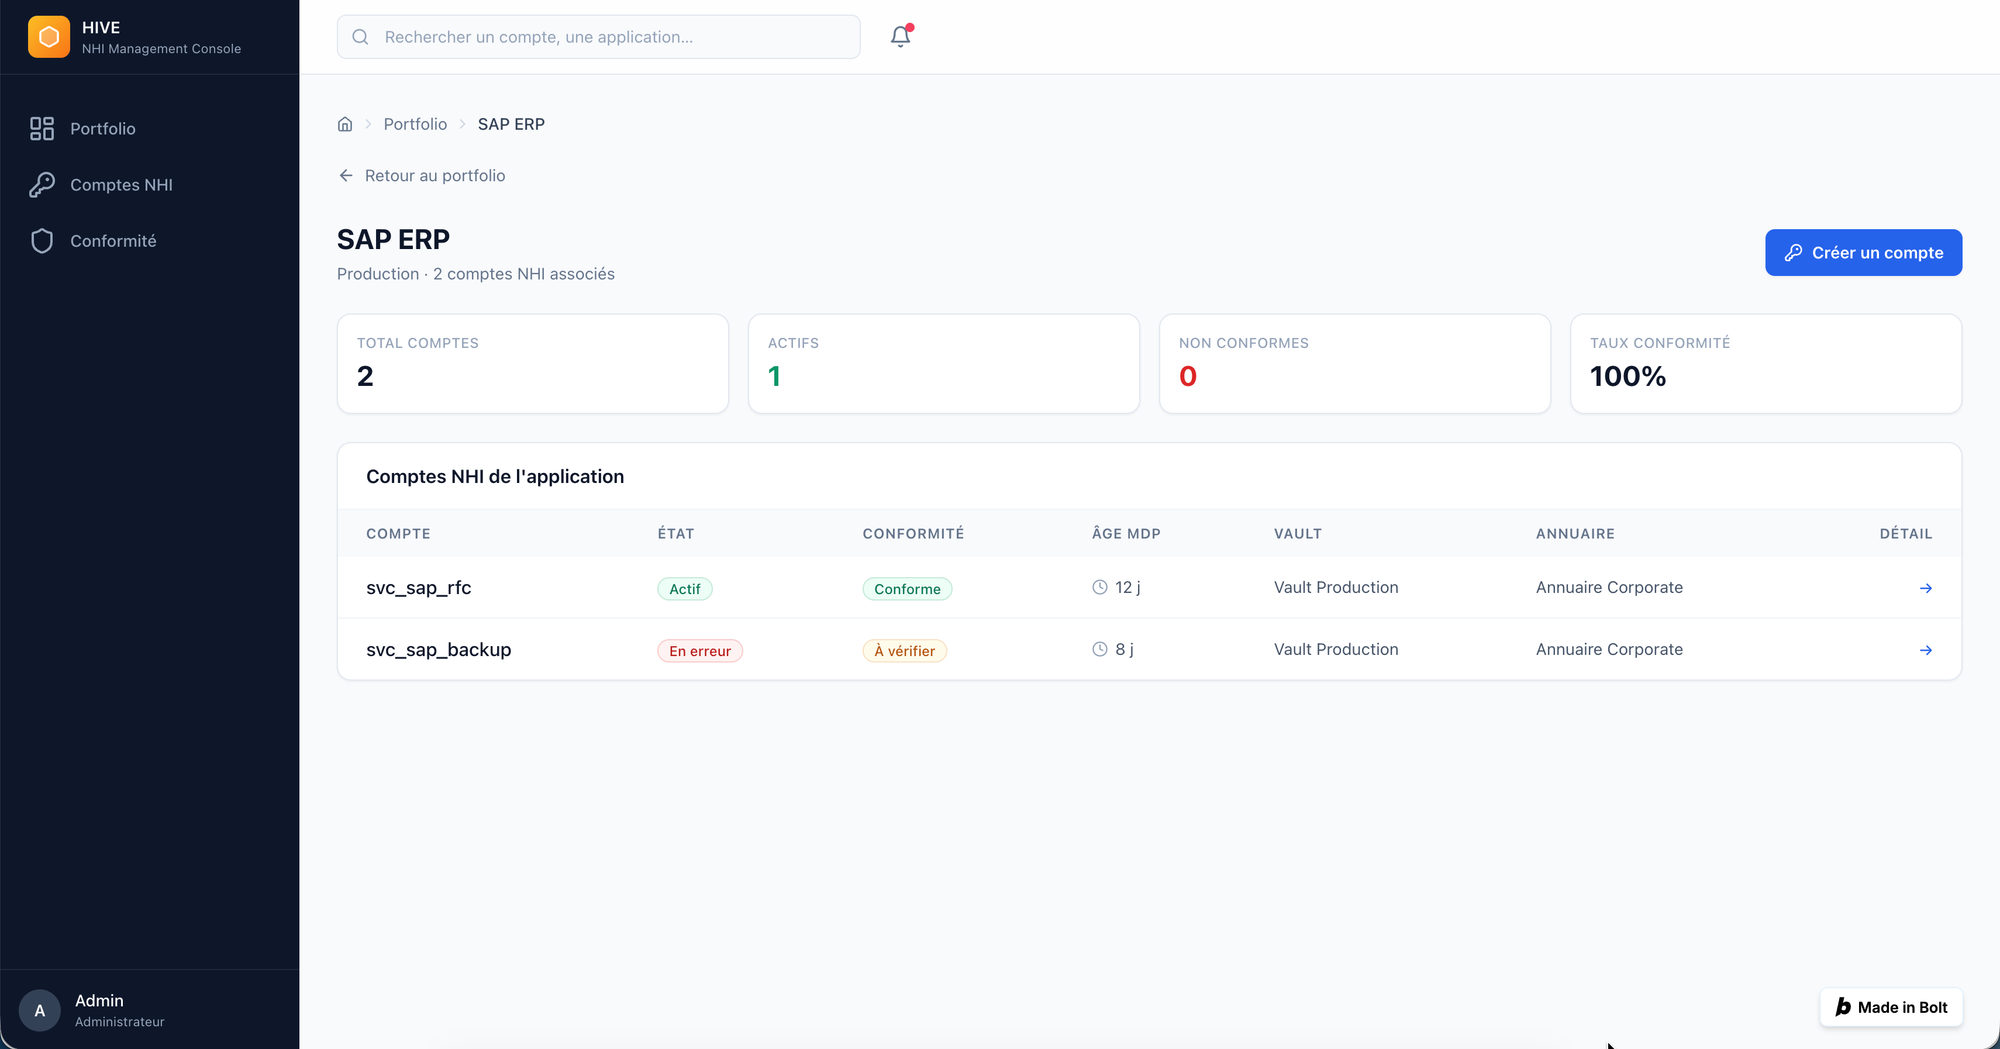2000x1049 pixels.
Task: Click the En erreur status badge
Action: pos(700,651)
